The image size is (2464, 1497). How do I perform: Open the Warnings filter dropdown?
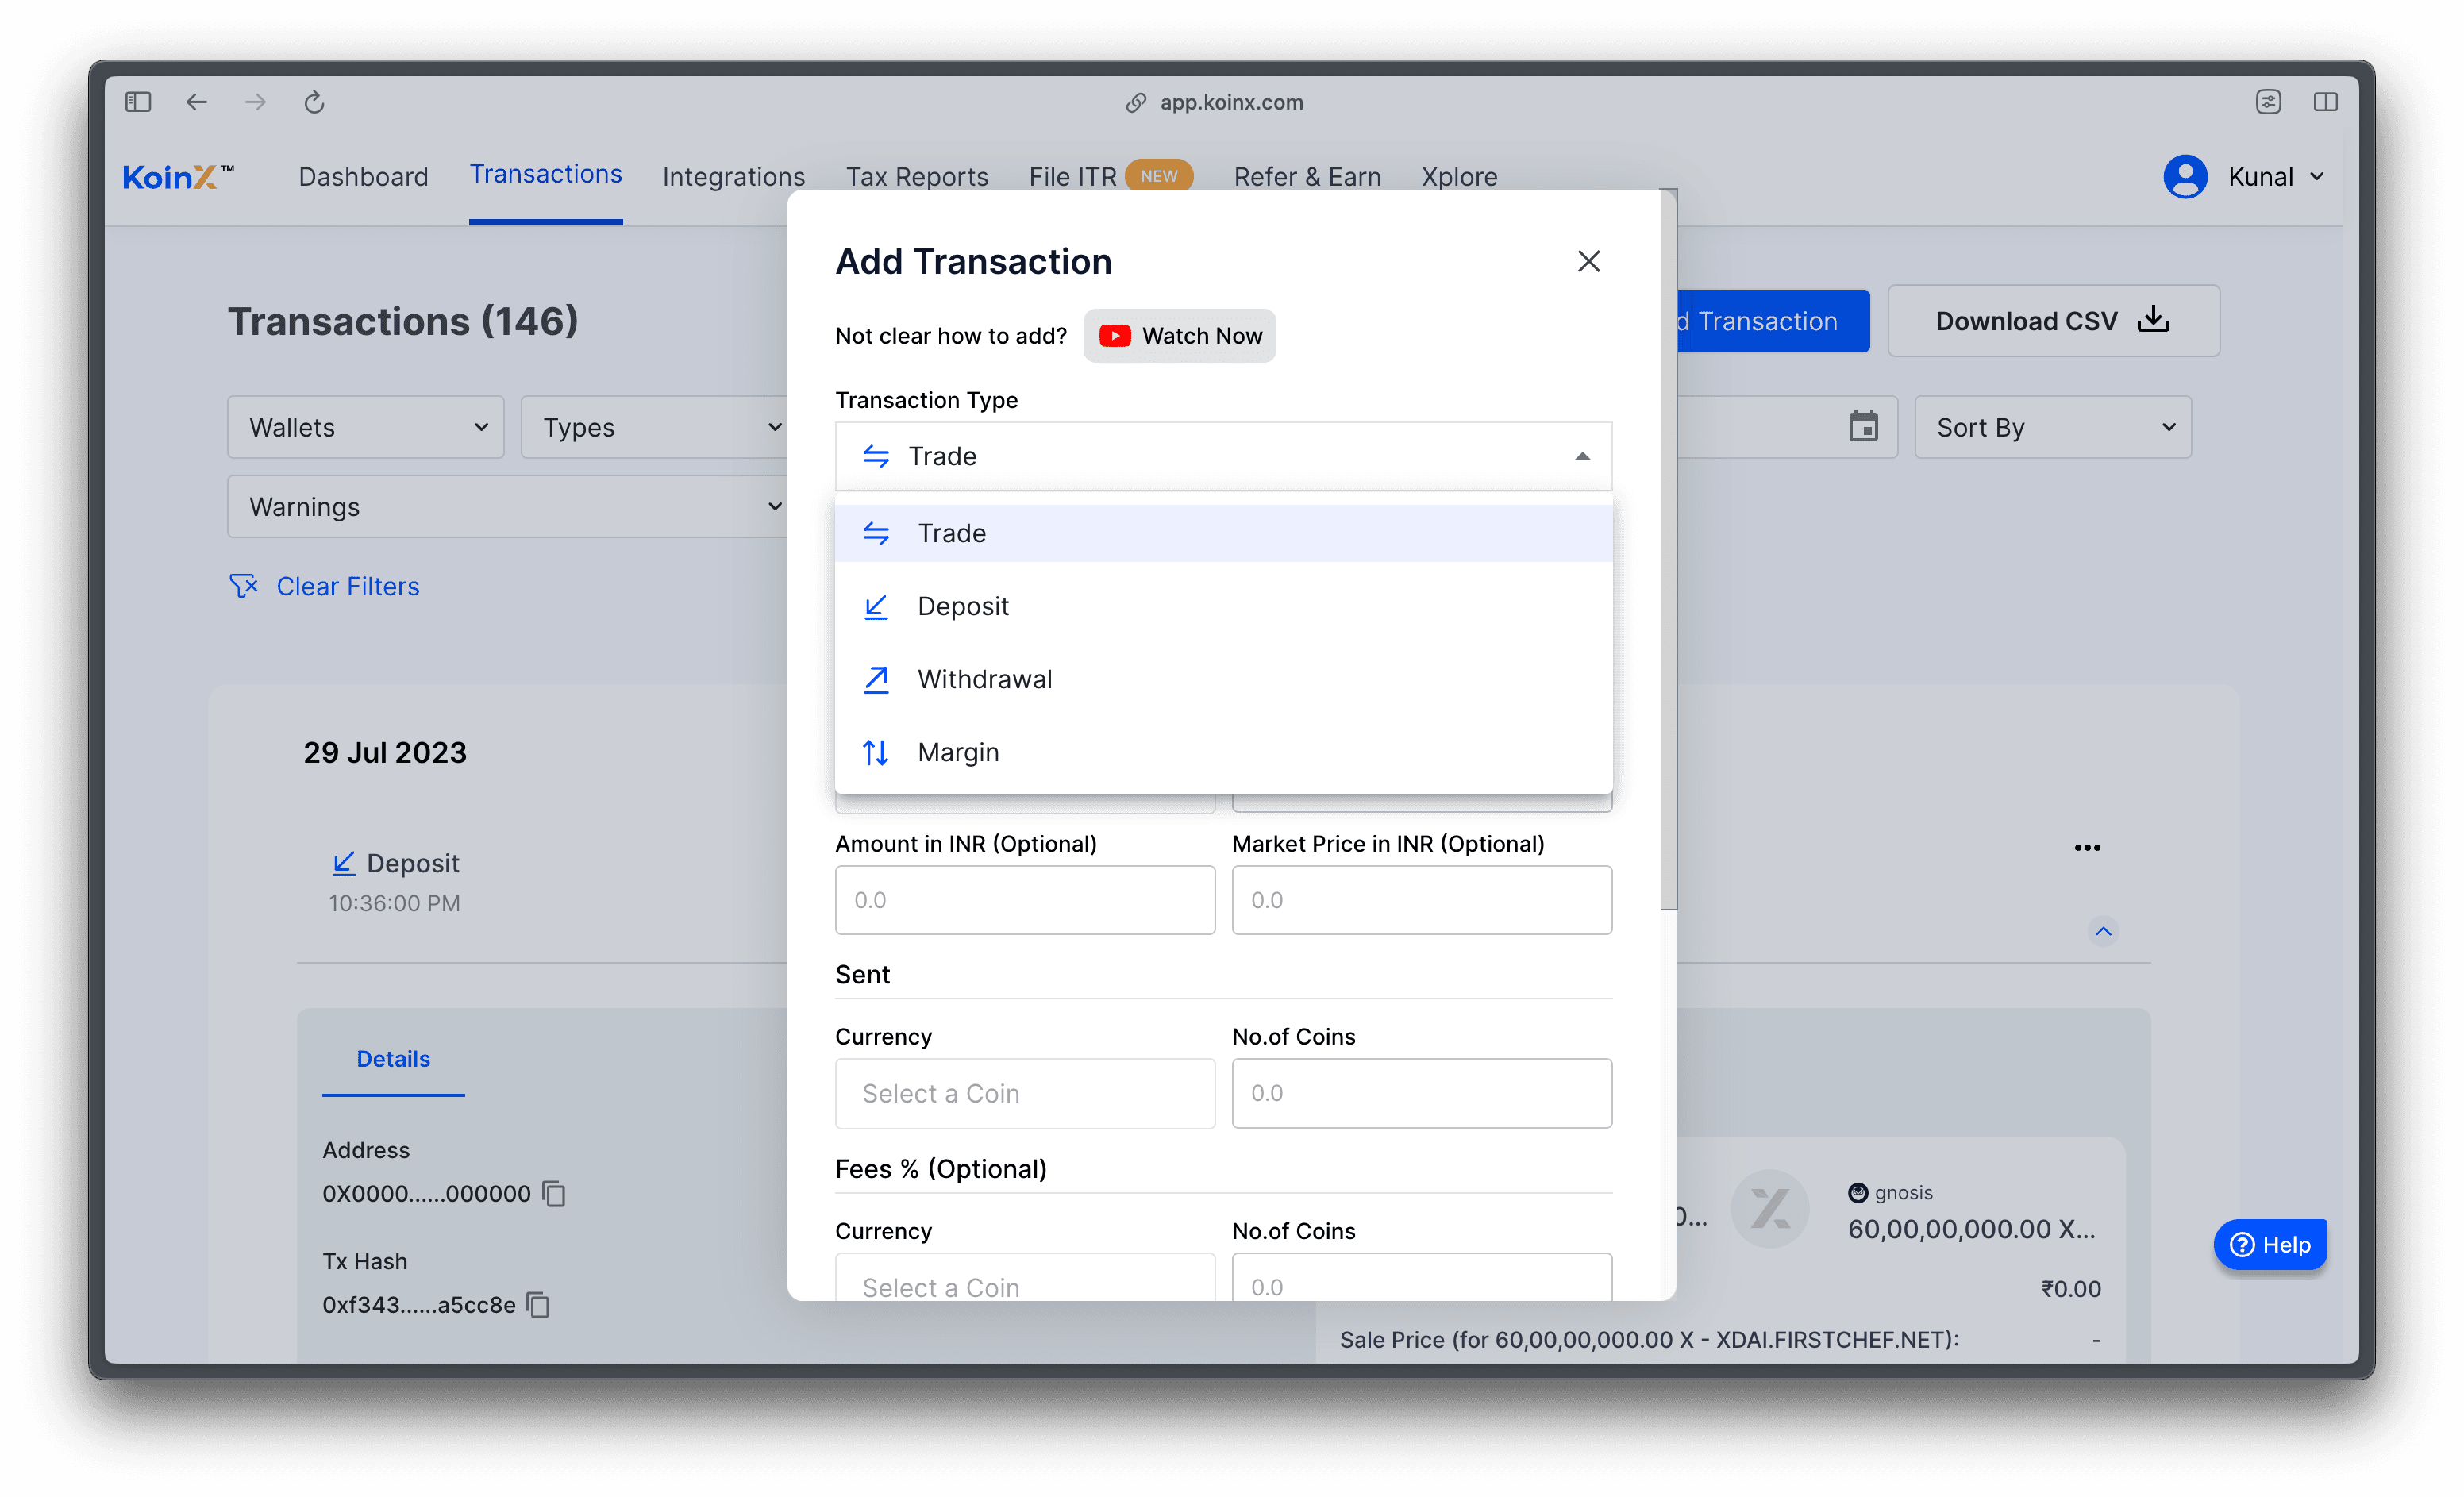tap(508, 506)
